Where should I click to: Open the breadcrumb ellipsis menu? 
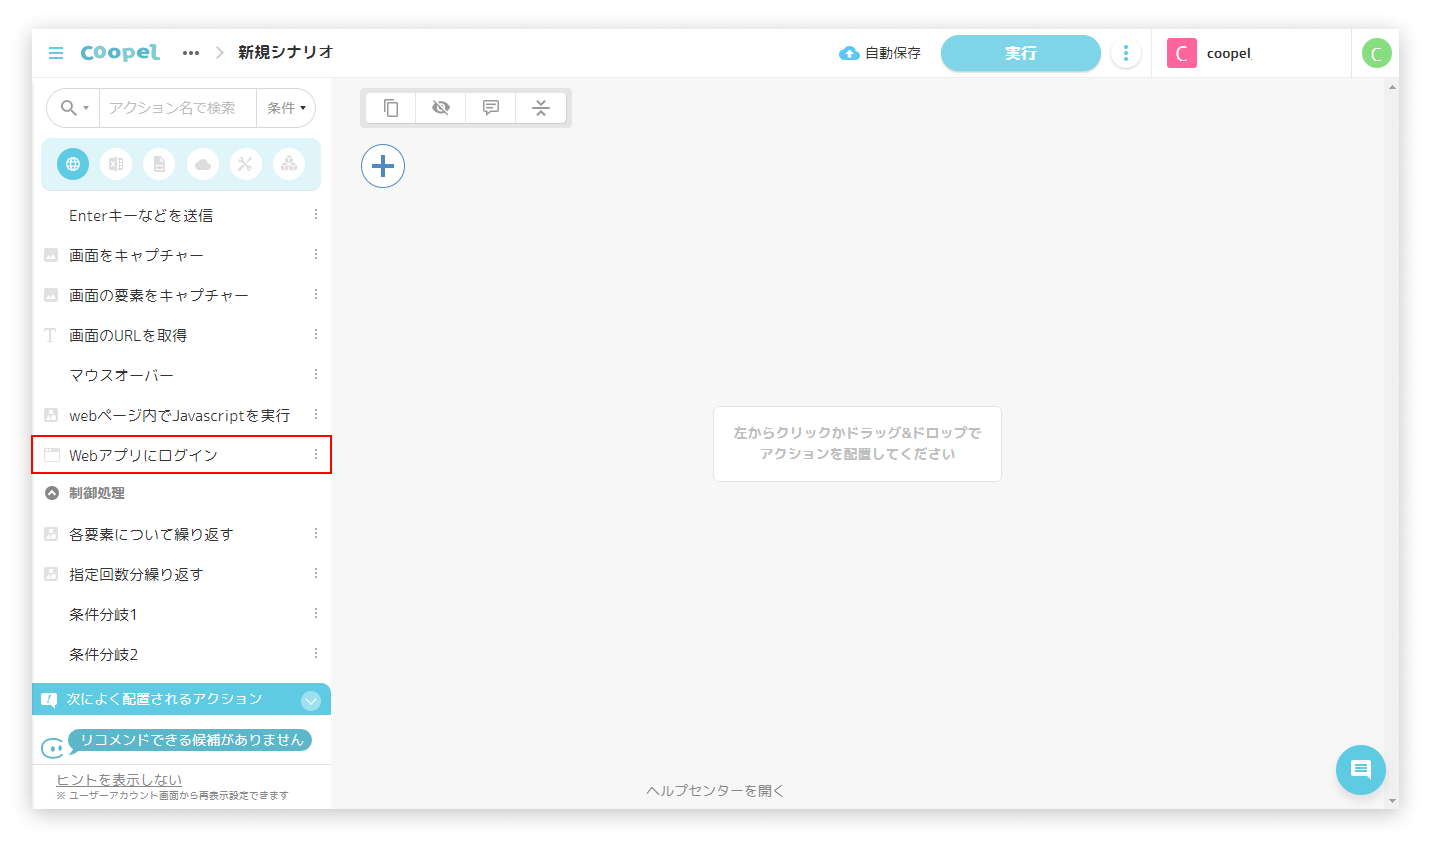coord(191,53)
